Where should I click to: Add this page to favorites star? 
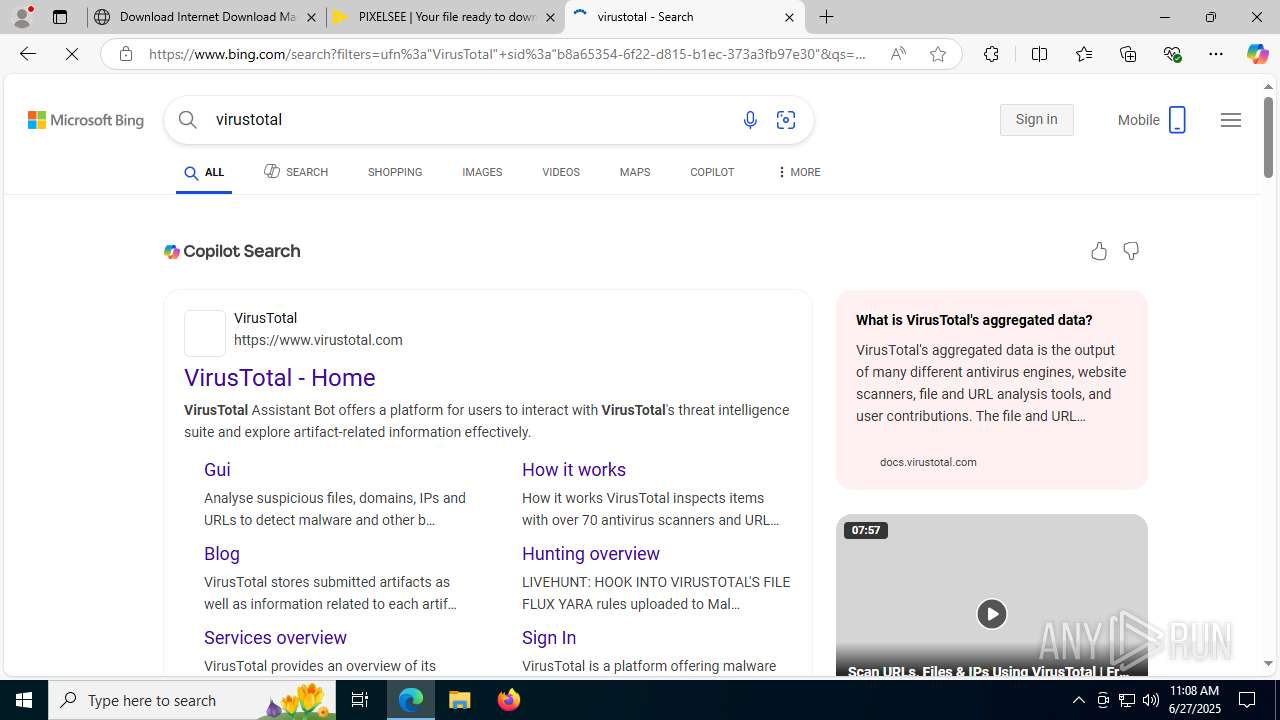937,54
